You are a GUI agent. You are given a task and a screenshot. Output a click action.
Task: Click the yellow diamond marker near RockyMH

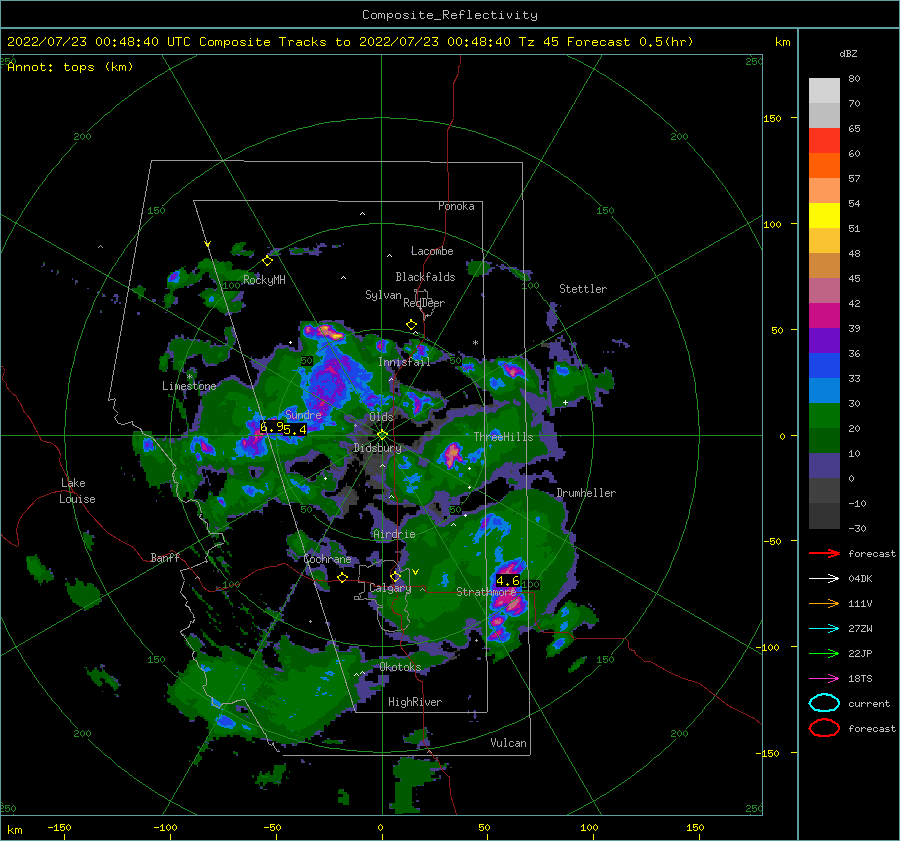[x=267, y=261]
